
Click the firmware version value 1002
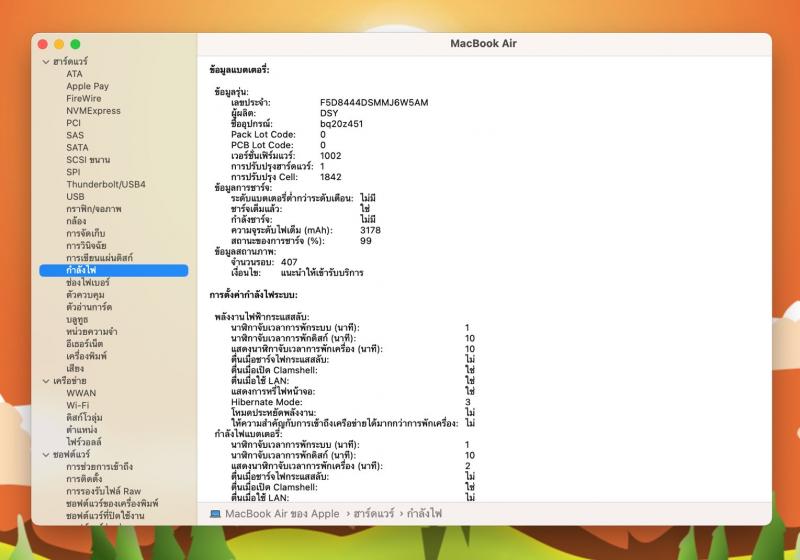click(331, 156)
